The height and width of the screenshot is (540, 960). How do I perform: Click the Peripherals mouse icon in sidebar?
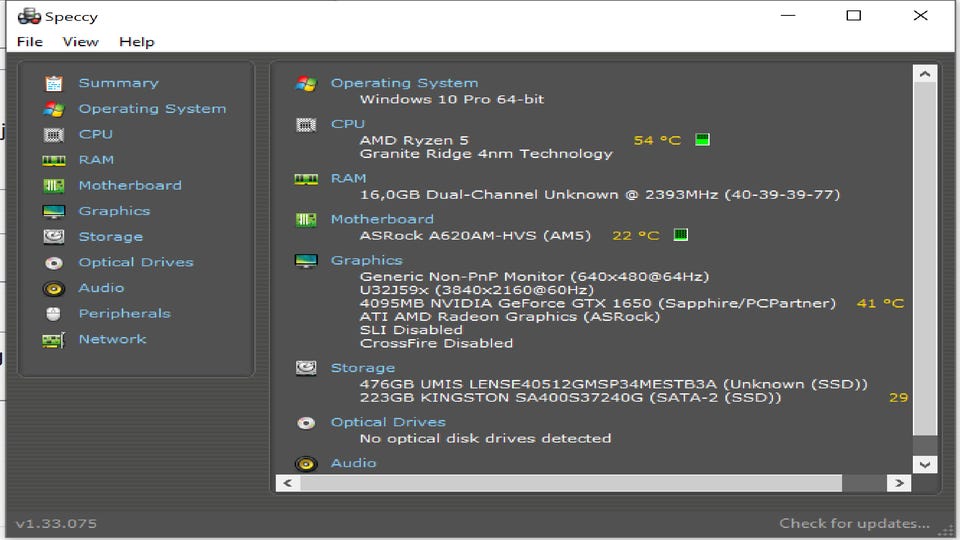pos(54,314)
